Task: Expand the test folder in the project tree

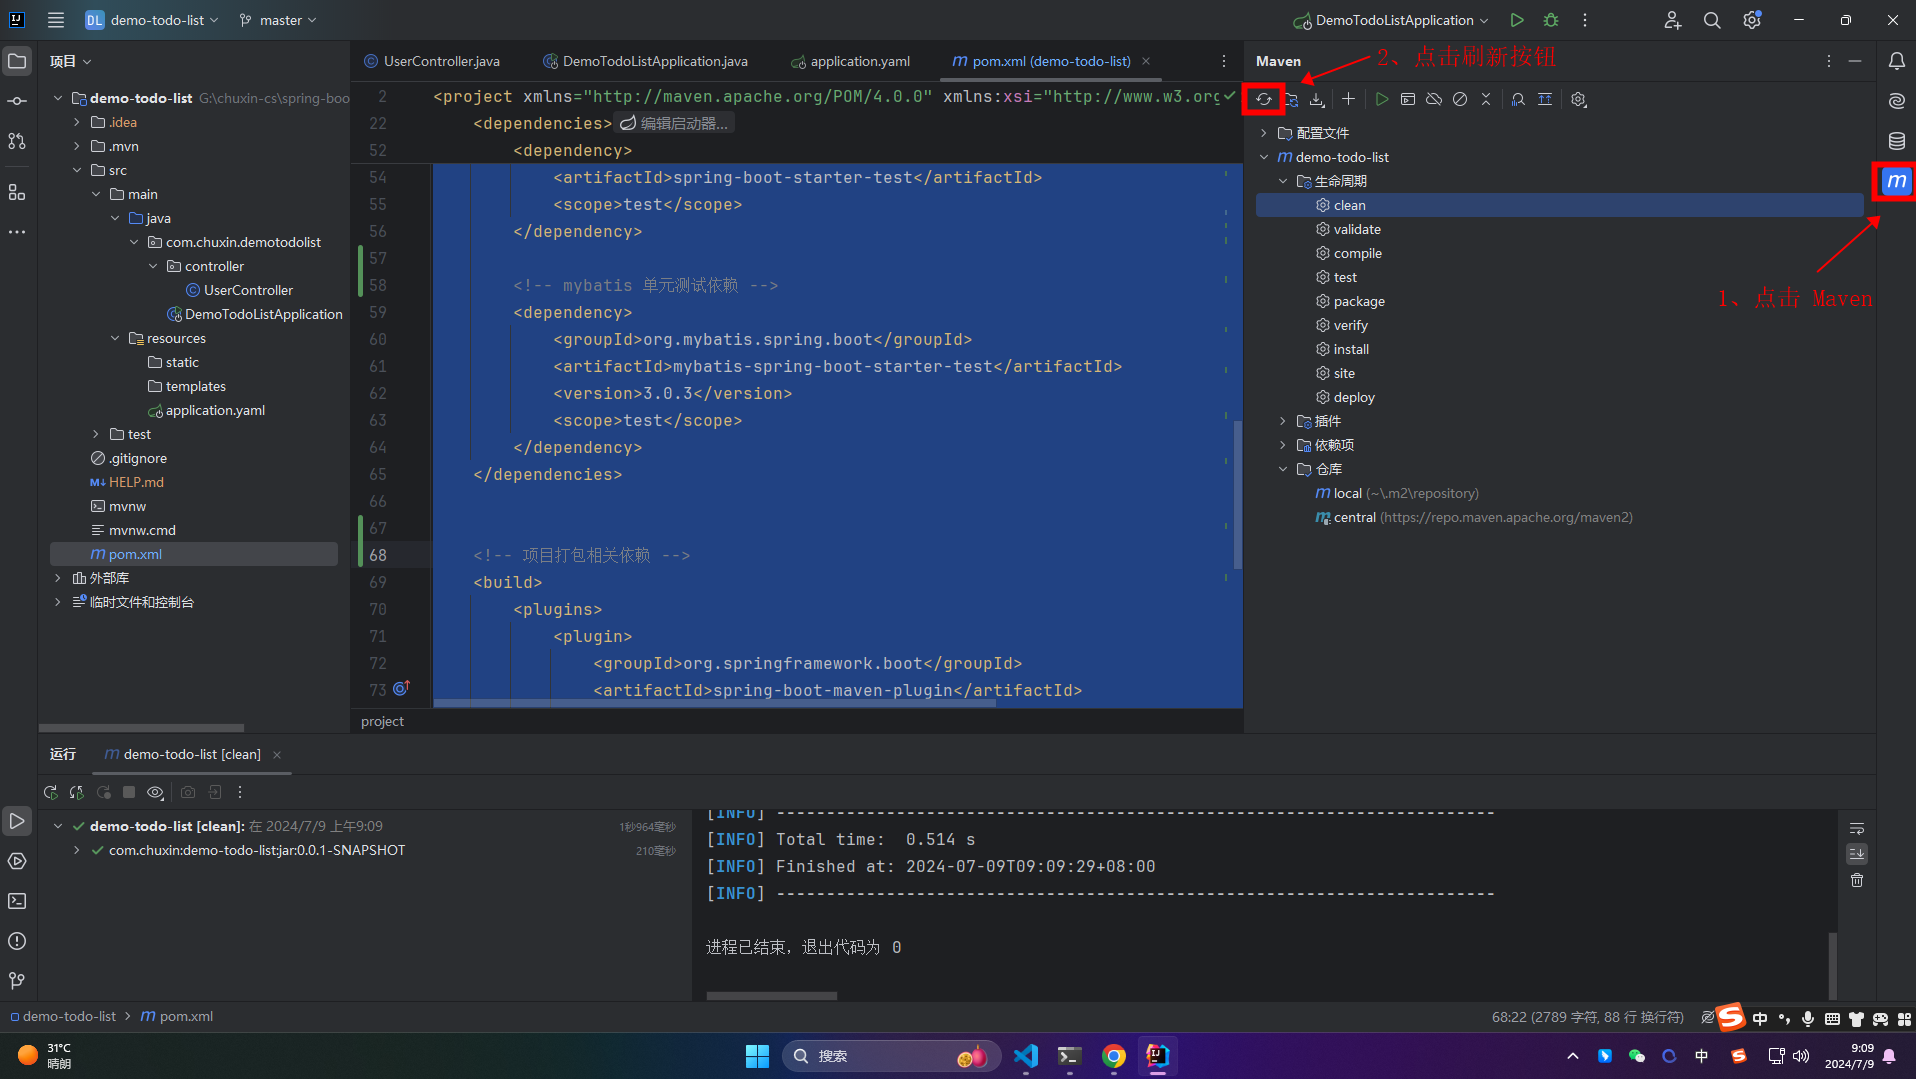Action: click(96, 434)
